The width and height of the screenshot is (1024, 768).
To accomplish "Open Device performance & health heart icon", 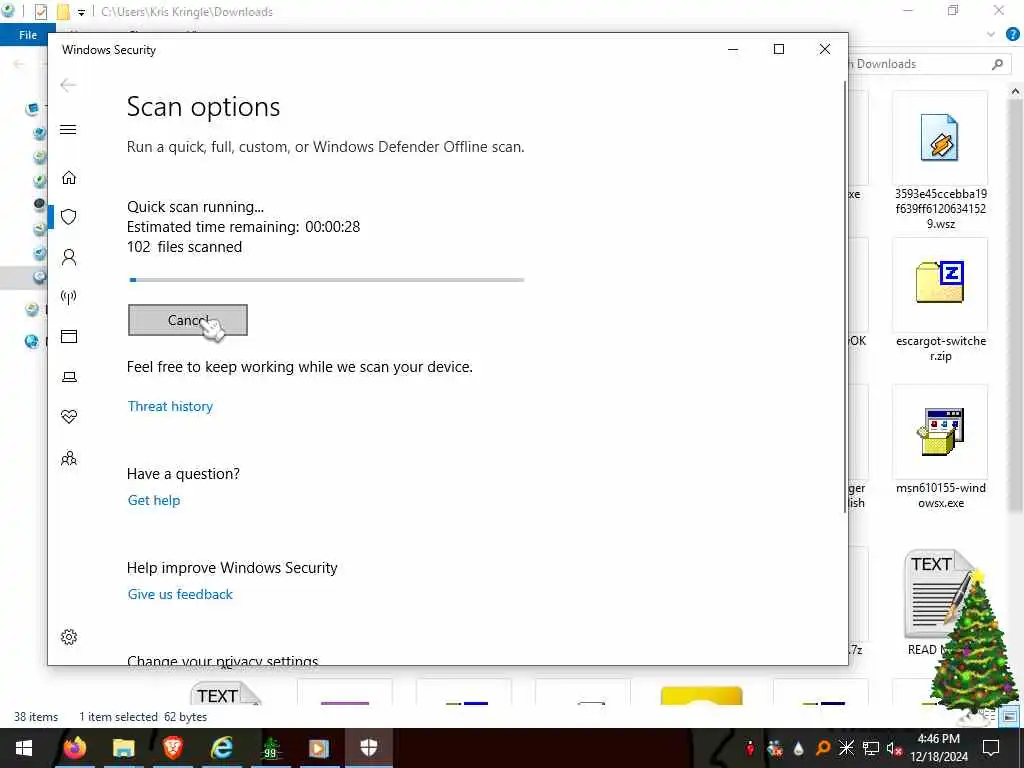I will click(x=69, y=417).
